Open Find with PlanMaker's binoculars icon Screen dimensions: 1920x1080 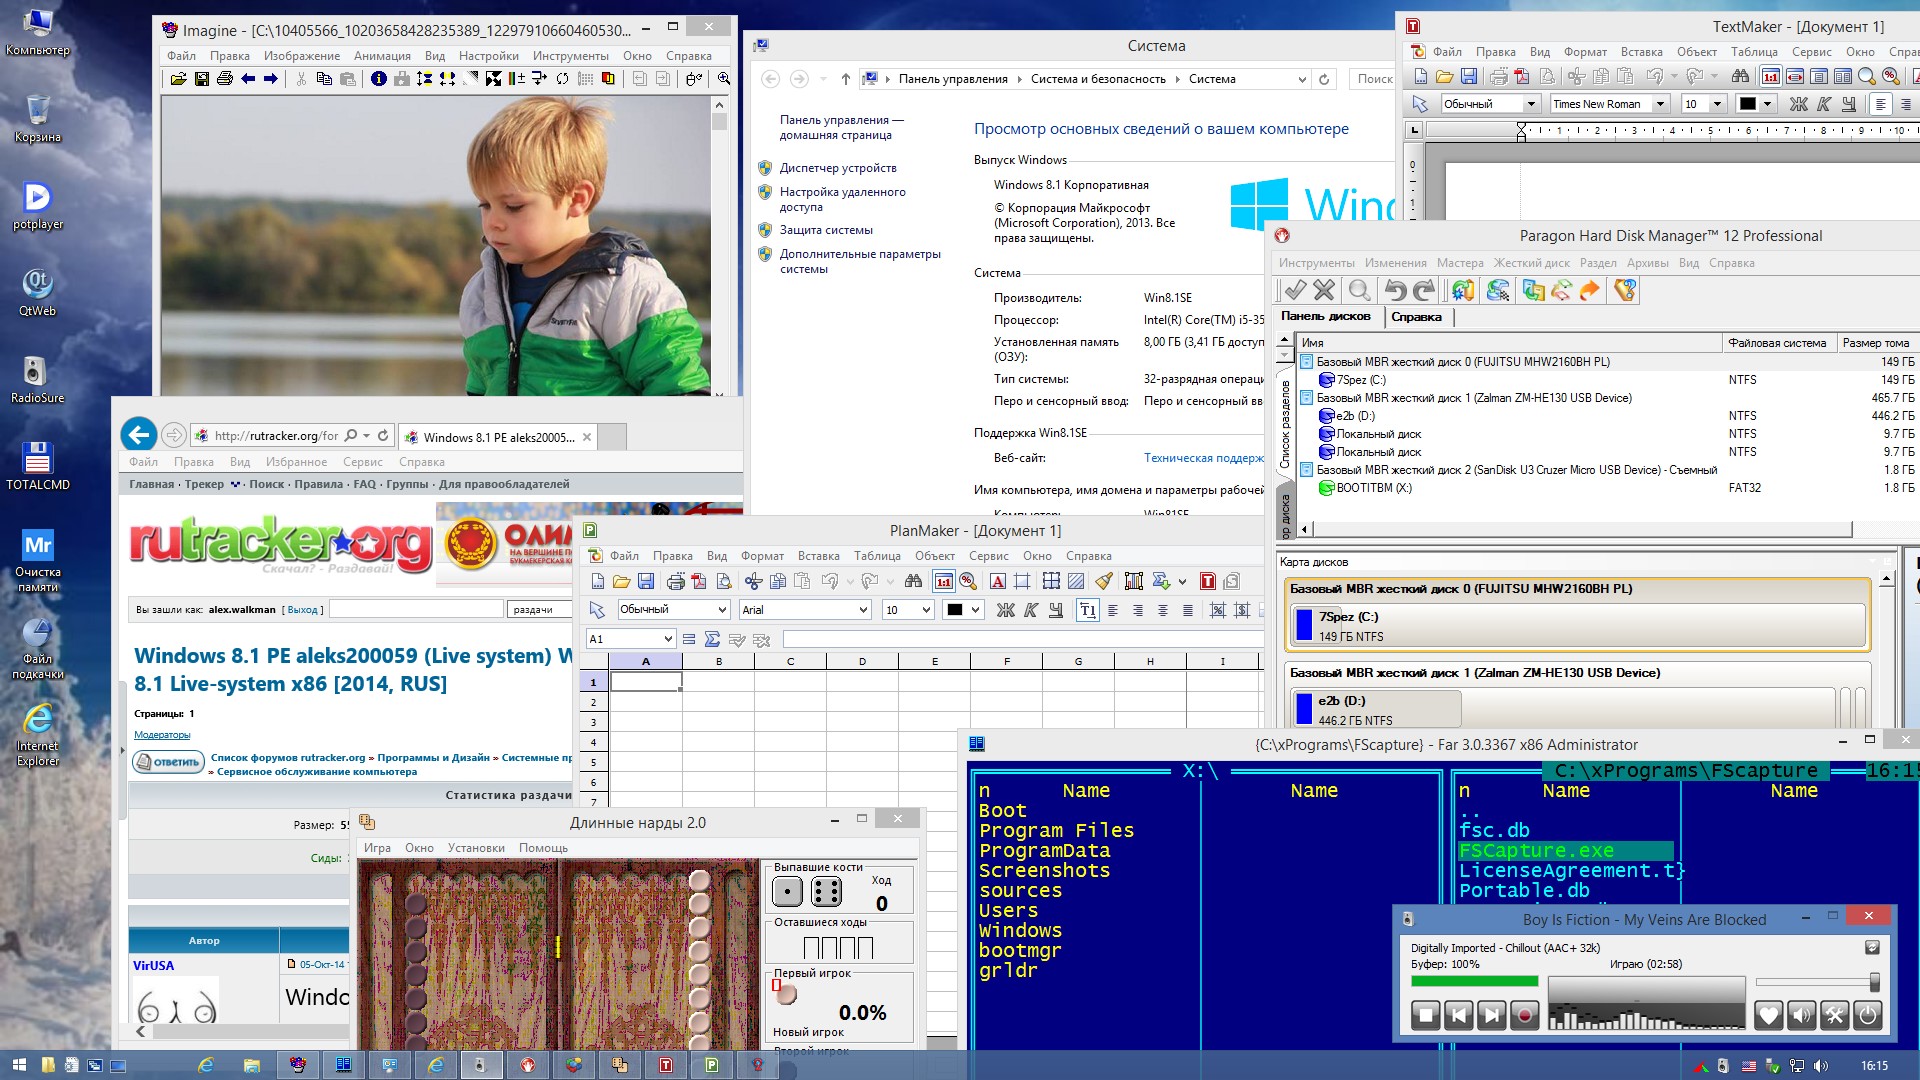click(913, 582)
